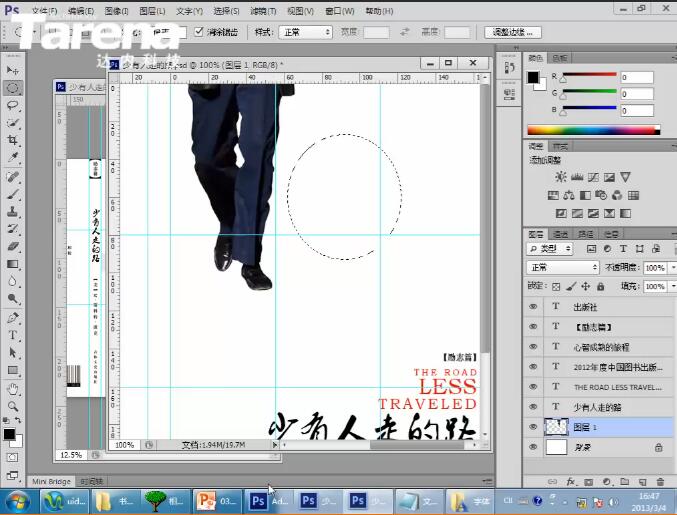Screen dimensions: 677x515
Task: Select the Hand tool
Action: [x=13, y=389]
